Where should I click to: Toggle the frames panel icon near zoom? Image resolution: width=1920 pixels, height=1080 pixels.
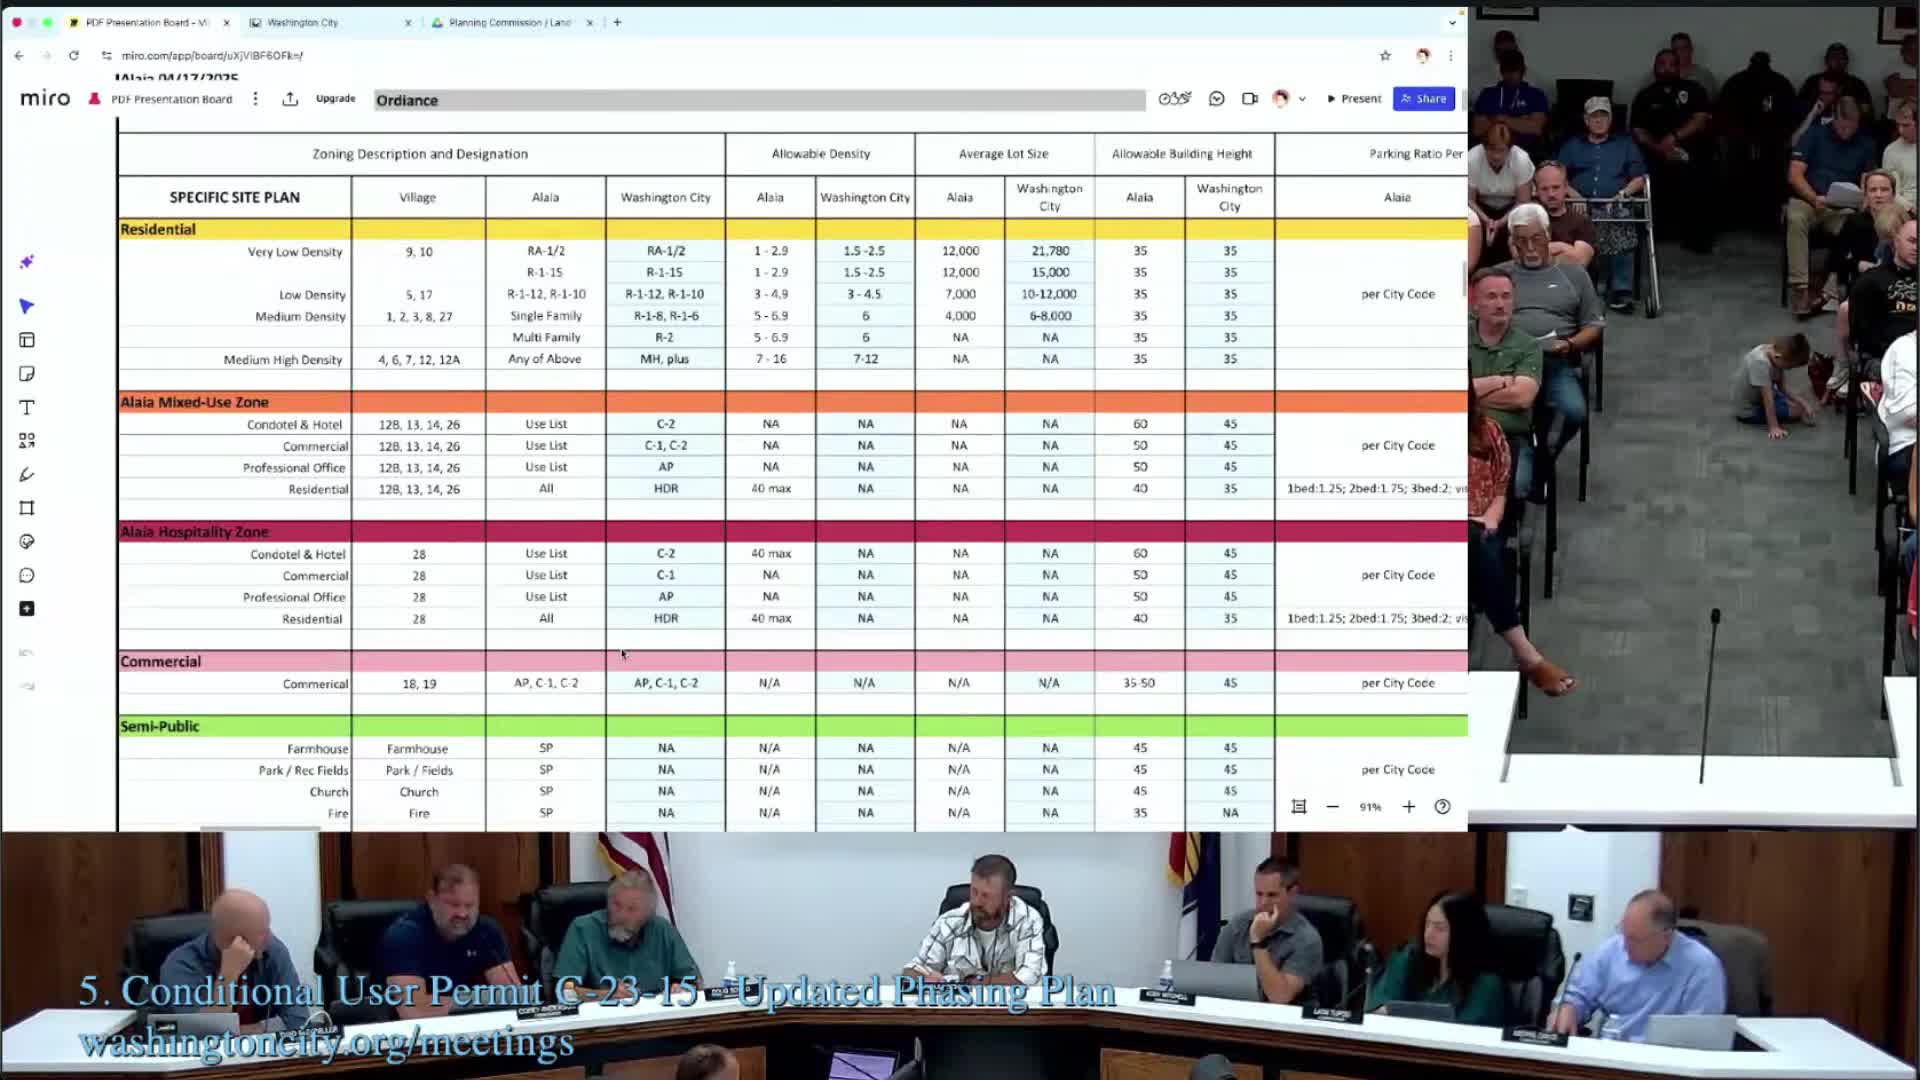click(1298, 807)
